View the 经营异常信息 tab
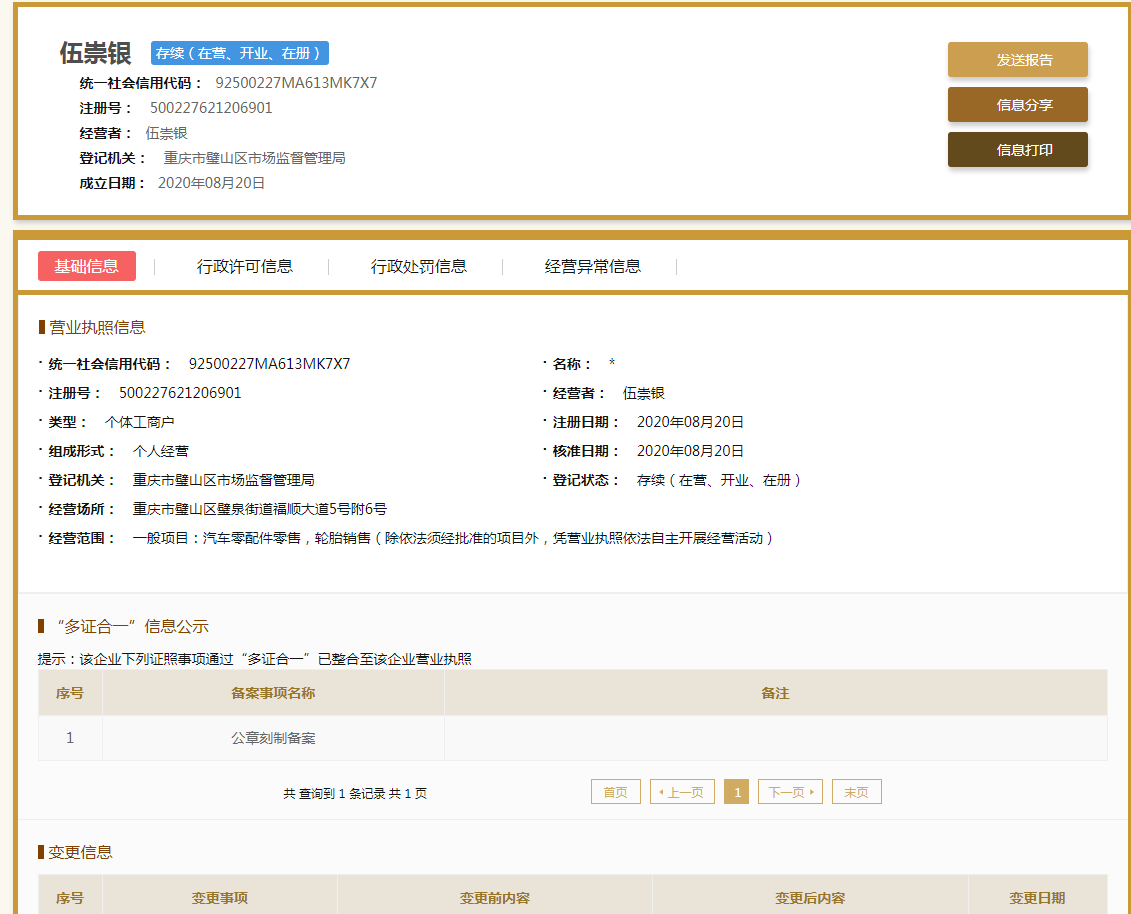The height and width of the screenshot is (914, 1131). coord(592,266)
